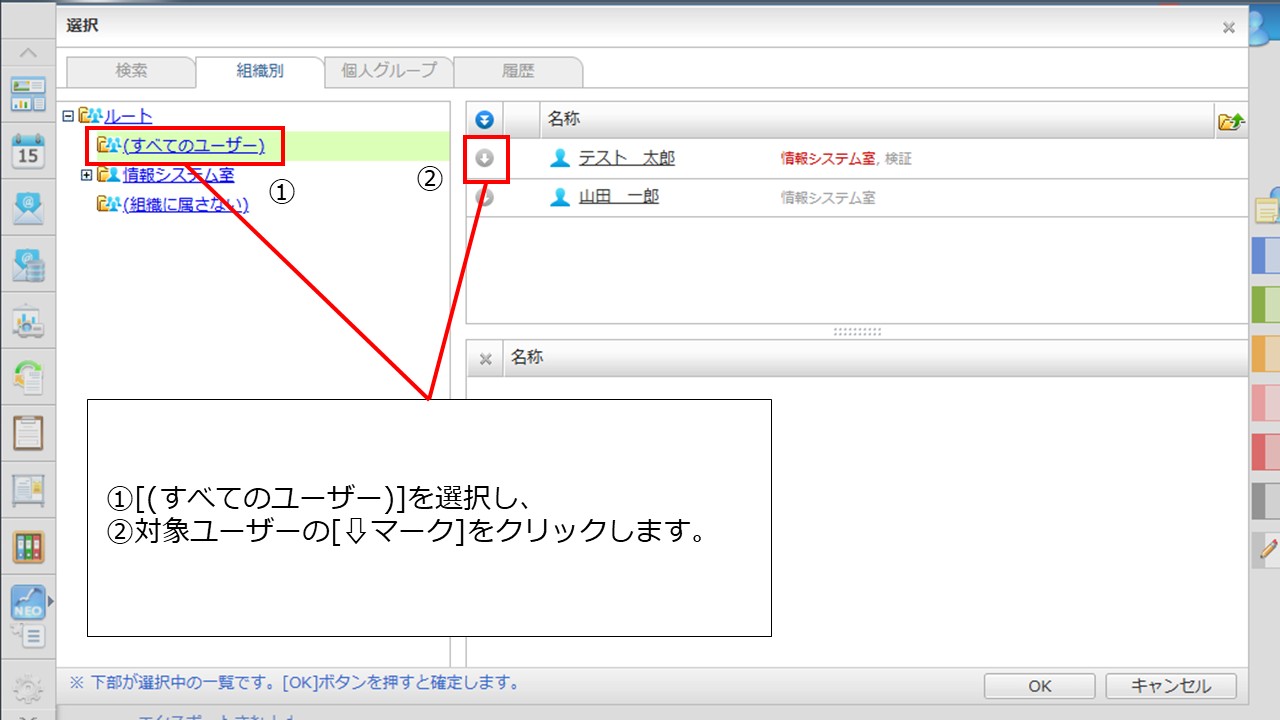Switch to the 個人グループ tab
This screenshot has height=720, width=1280.
(389, 71)
